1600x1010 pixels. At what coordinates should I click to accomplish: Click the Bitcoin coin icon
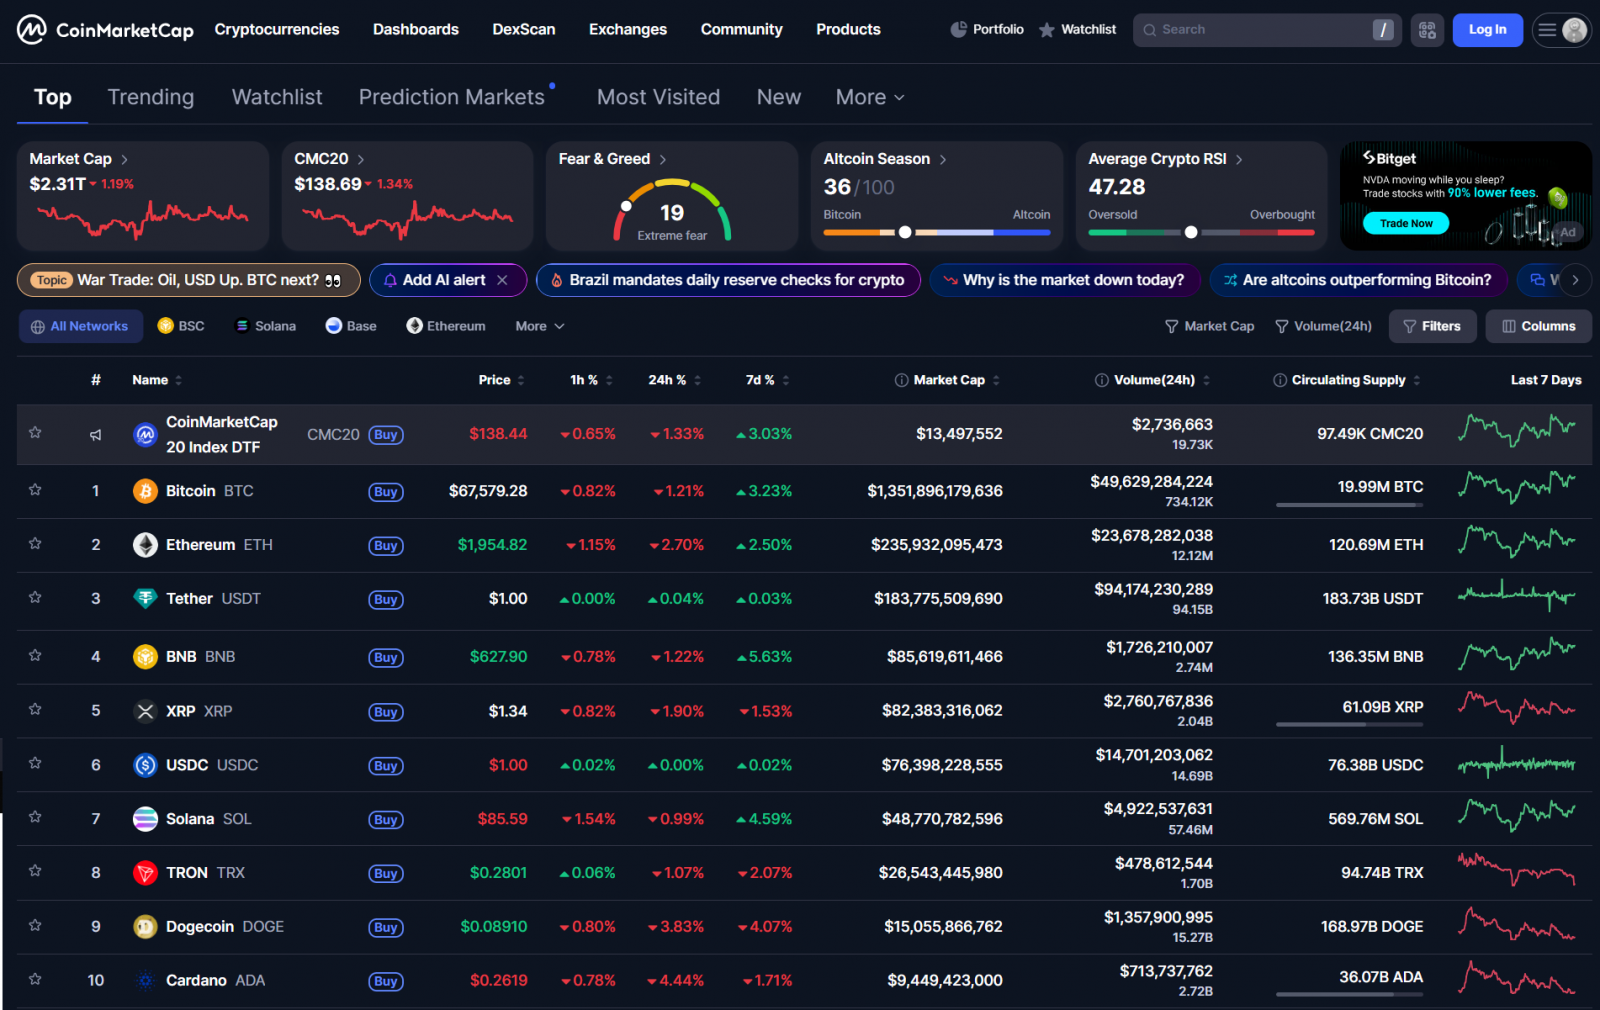click(145, 491)
